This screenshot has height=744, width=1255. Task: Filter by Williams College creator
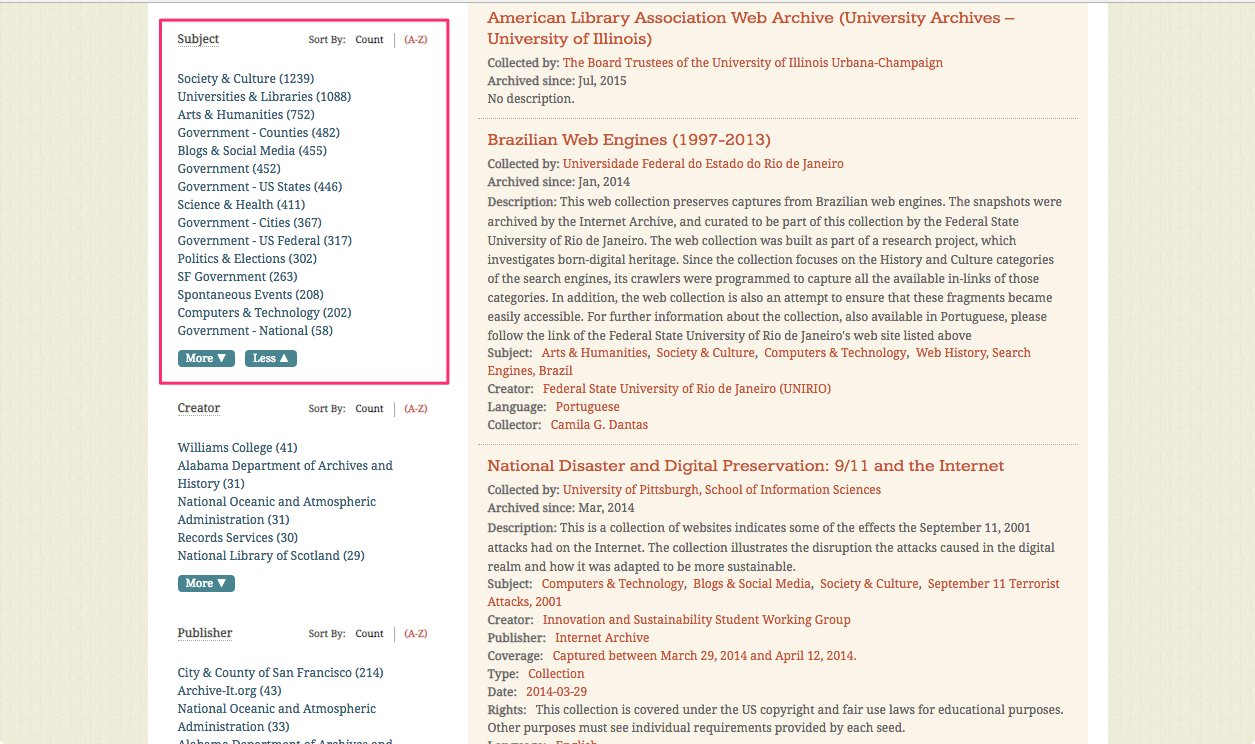(237, 448)
